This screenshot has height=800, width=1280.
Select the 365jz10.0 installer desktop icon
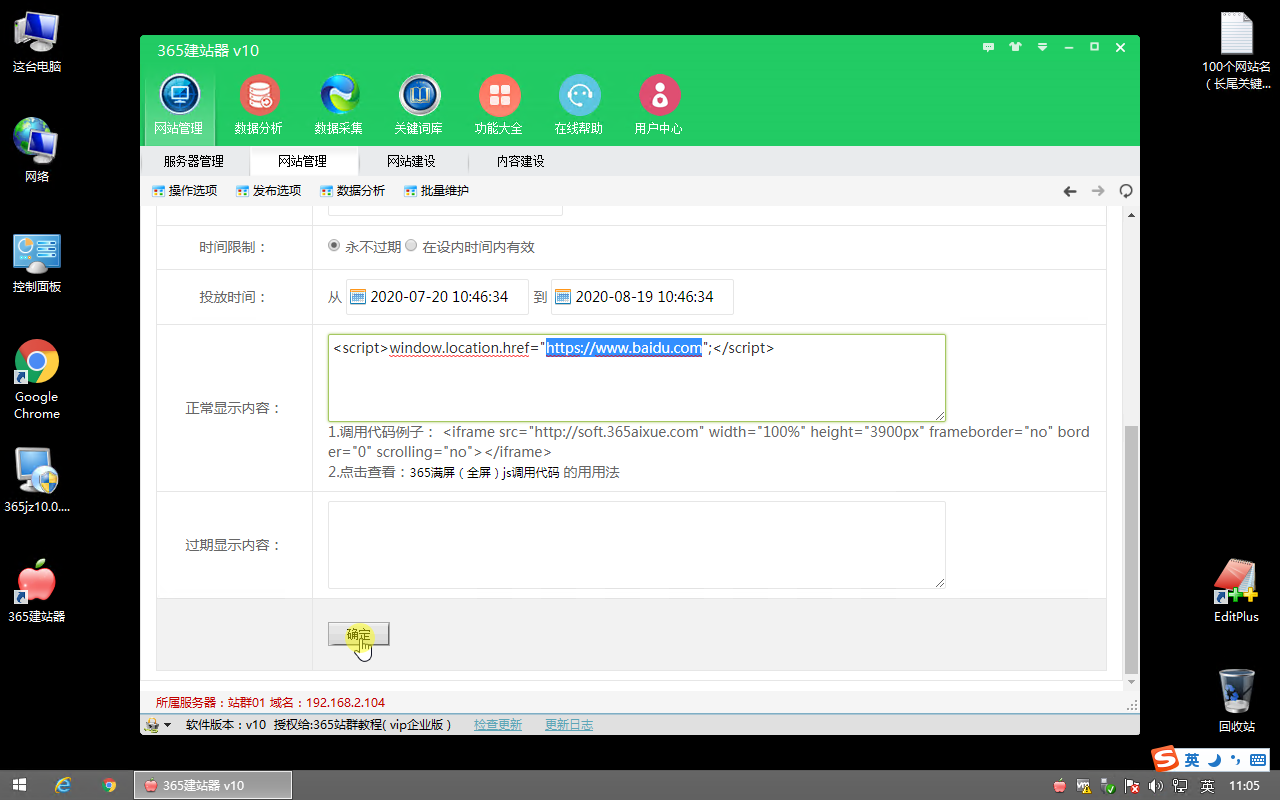pyautogui.click(x=37, y=479)
